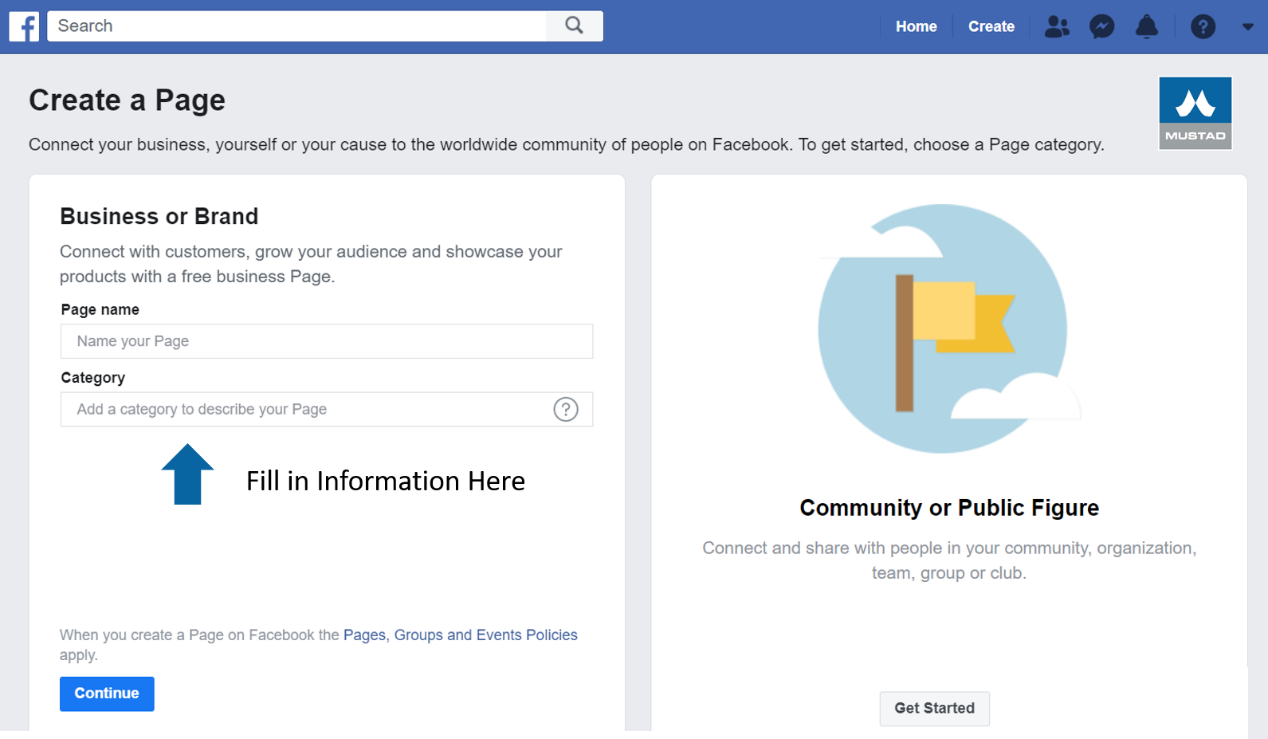Click Get Started under Community
The height and width of the screenshot is (739, 1268).
pyautogui.click(x=934, y=708)
